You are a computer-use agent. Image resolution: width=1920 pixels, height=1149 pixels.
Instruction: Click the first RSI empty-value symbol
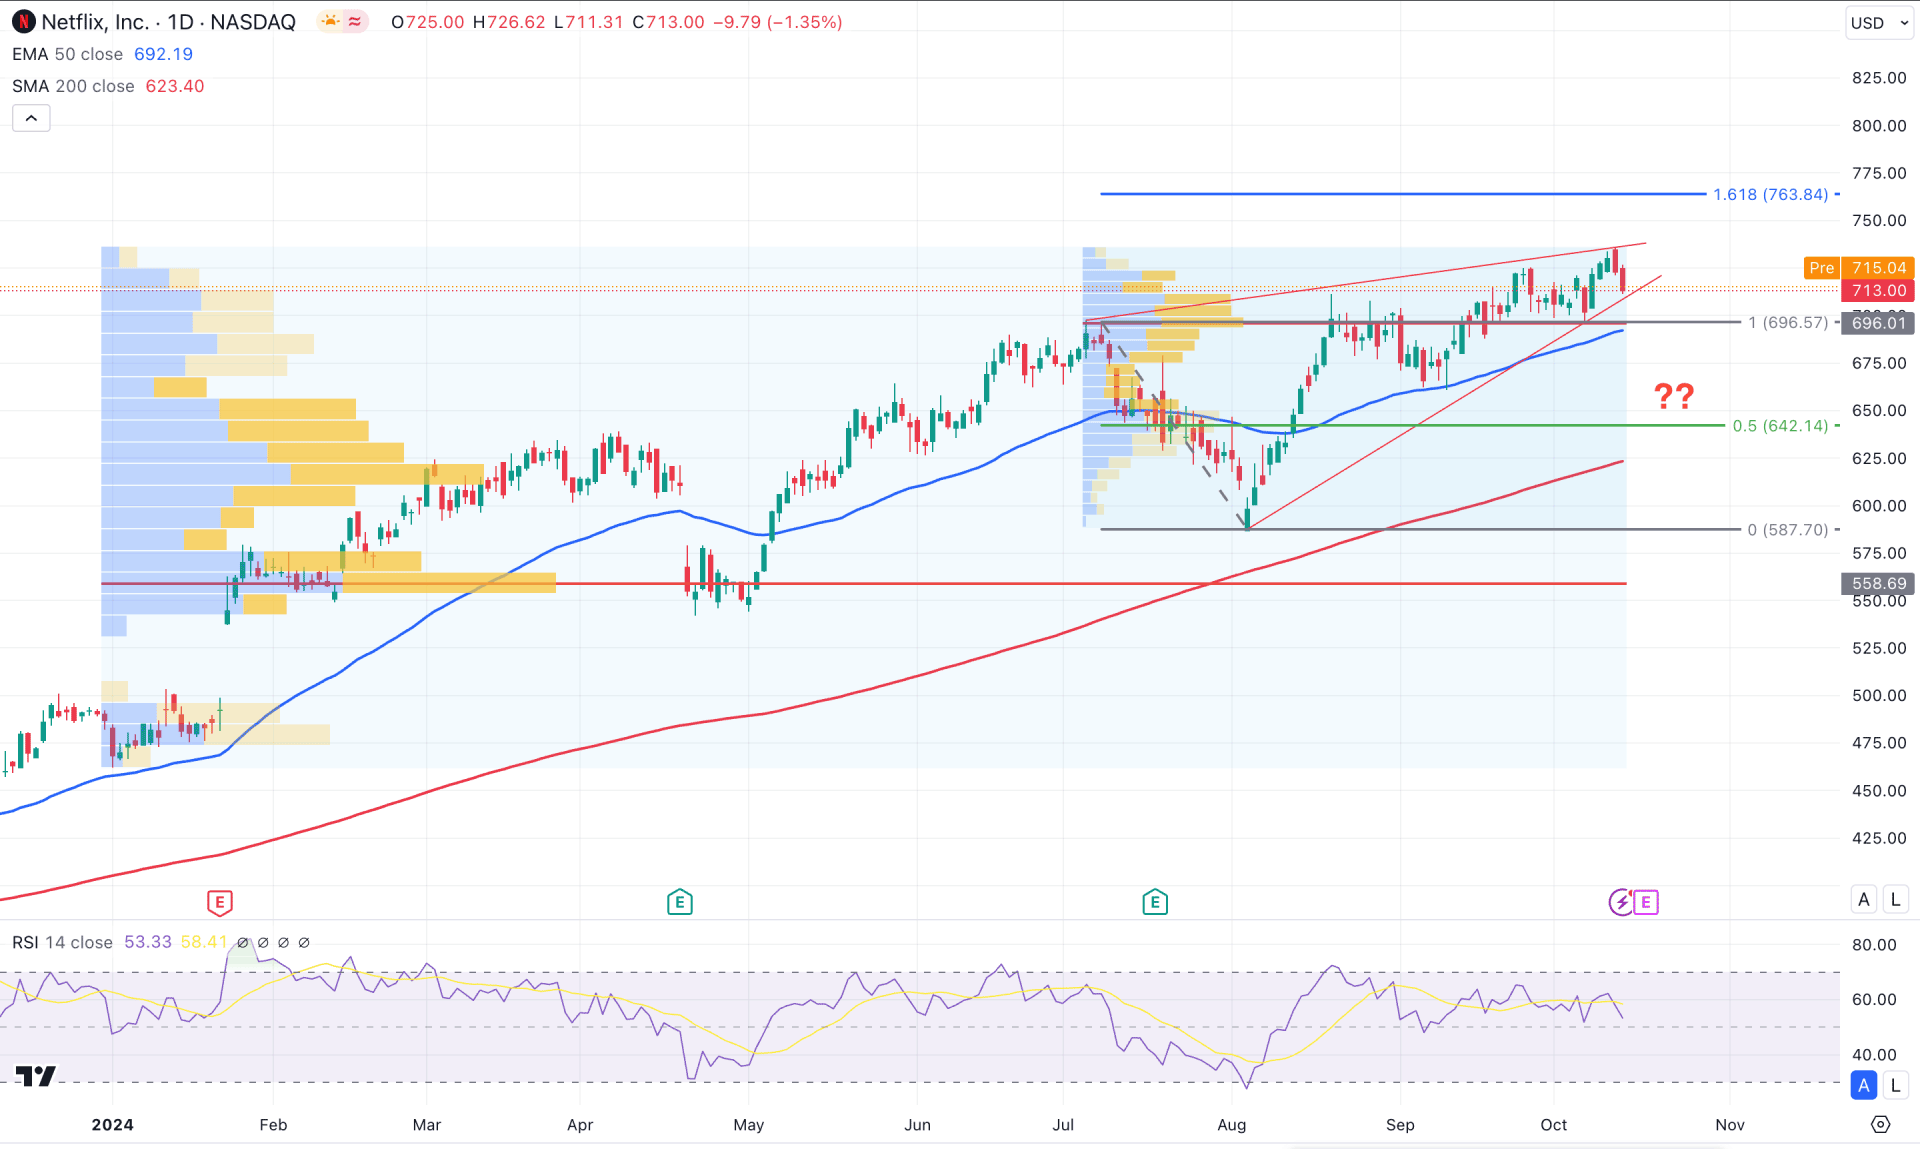tap(243, 942)
